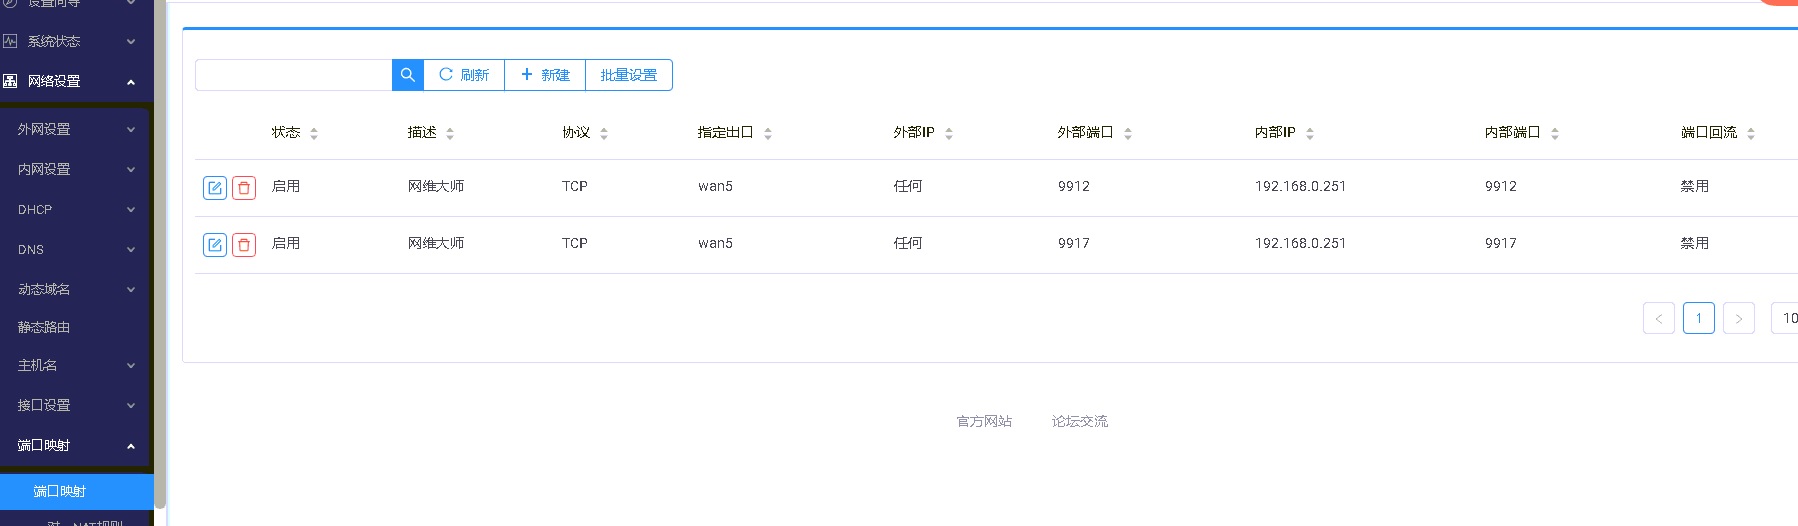Edit the port 9917 mapping rule

[215, 245]
